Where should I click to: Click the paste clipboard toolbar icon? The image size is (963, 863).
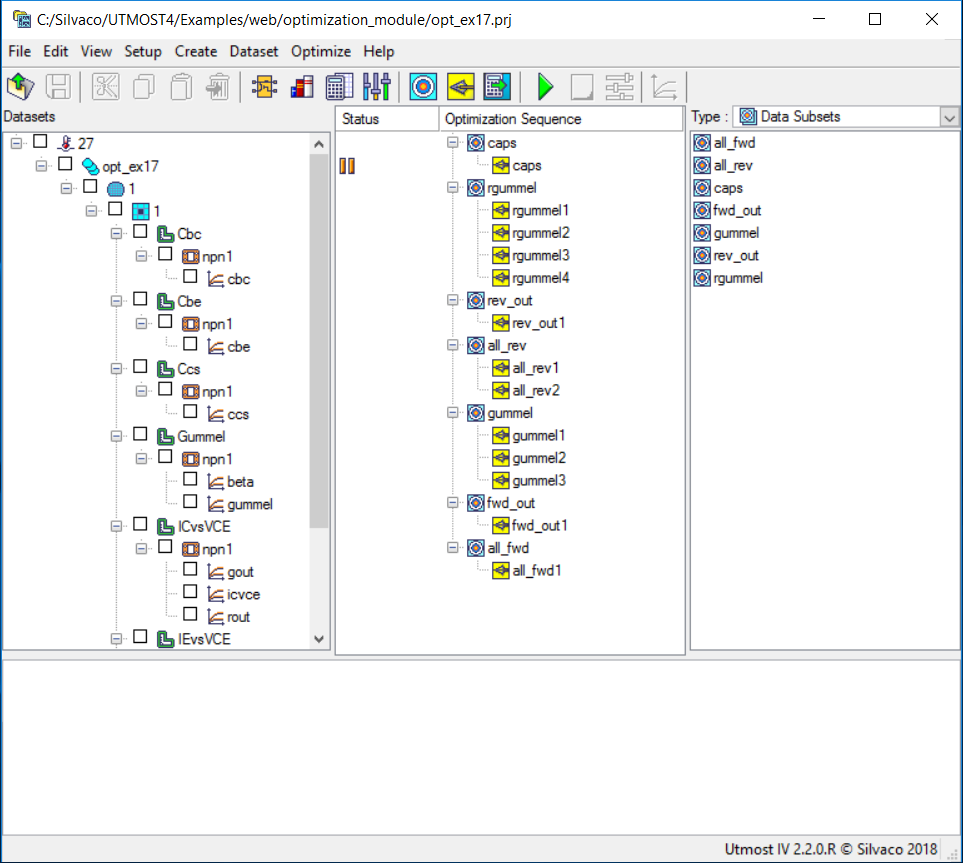coord(181,87)
